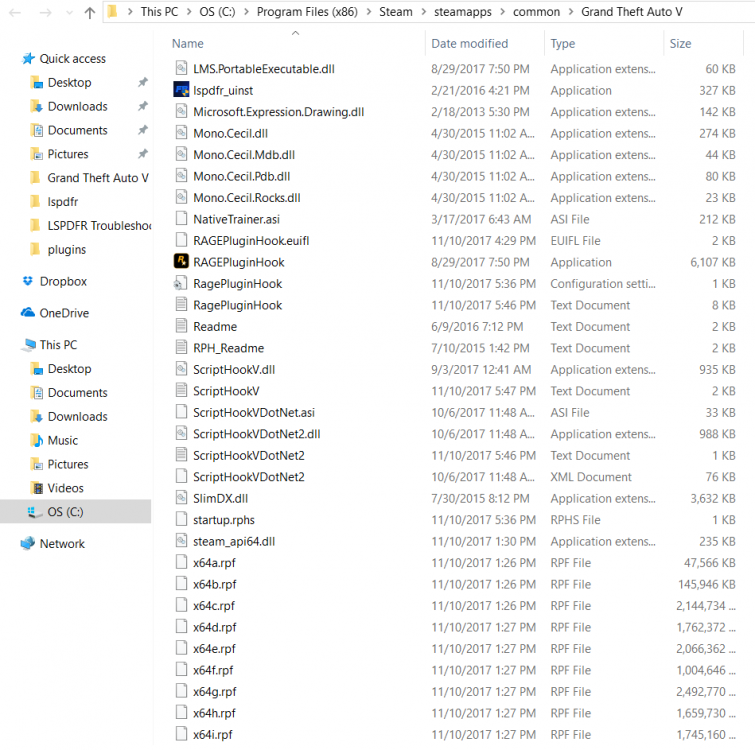Click the pin icon beside Quick access Downloads
The width and height of the screenshot is (755, 750).
click(143, 106)
